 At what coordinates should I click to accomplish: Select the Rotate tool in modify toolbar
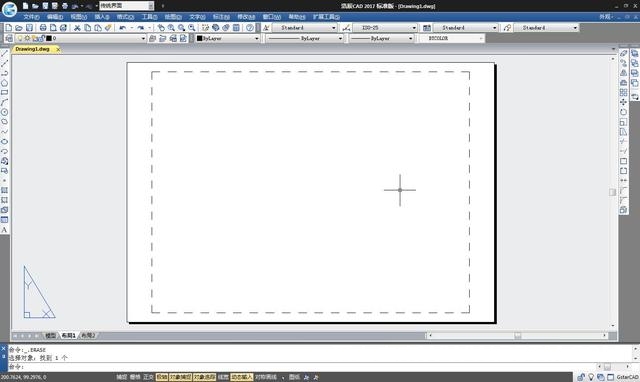point(623,112)
